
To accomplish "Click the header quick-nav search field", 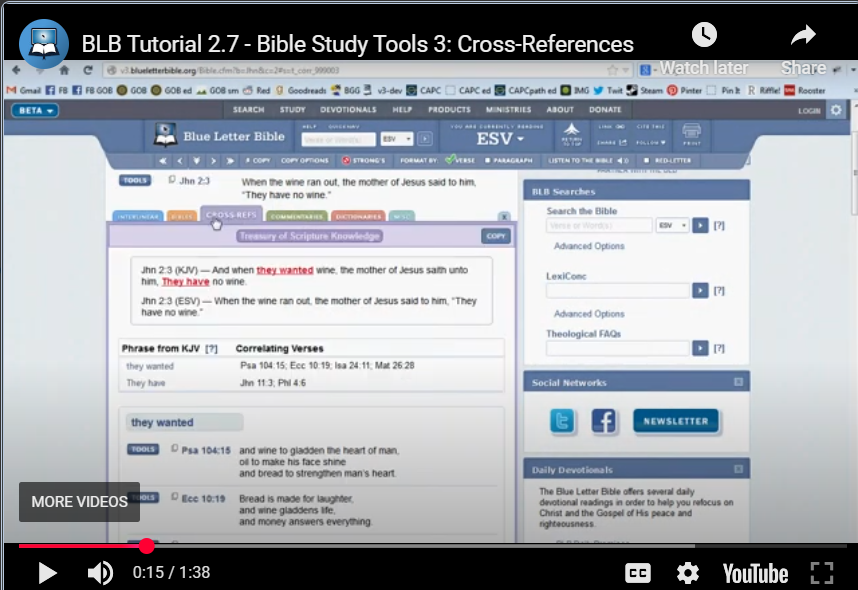I will 338,140.
